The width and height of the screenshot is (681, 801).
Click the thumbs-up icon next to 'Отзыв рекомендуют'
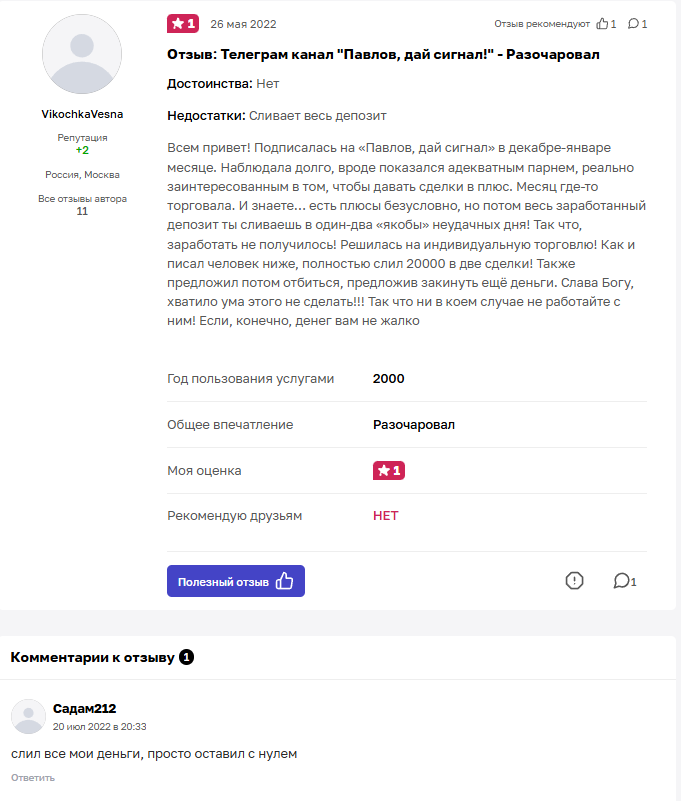tap(602, 23)
